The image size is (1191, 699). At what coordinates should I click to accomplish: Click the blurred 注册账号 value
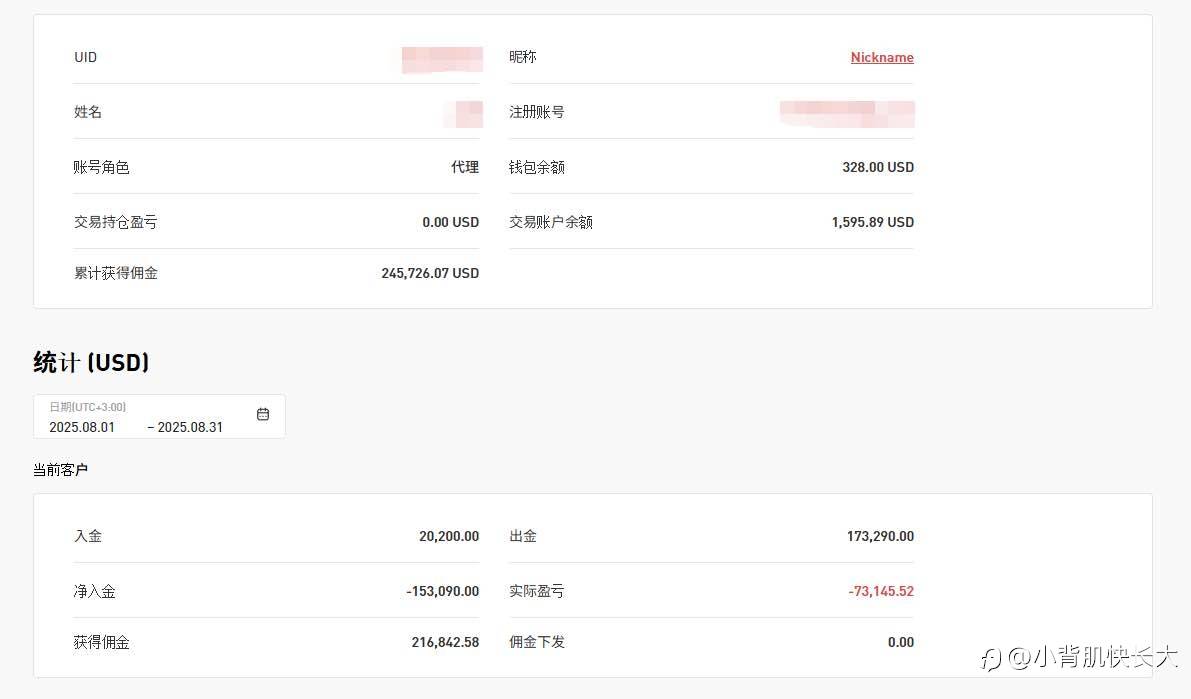[x=847, y=113]
